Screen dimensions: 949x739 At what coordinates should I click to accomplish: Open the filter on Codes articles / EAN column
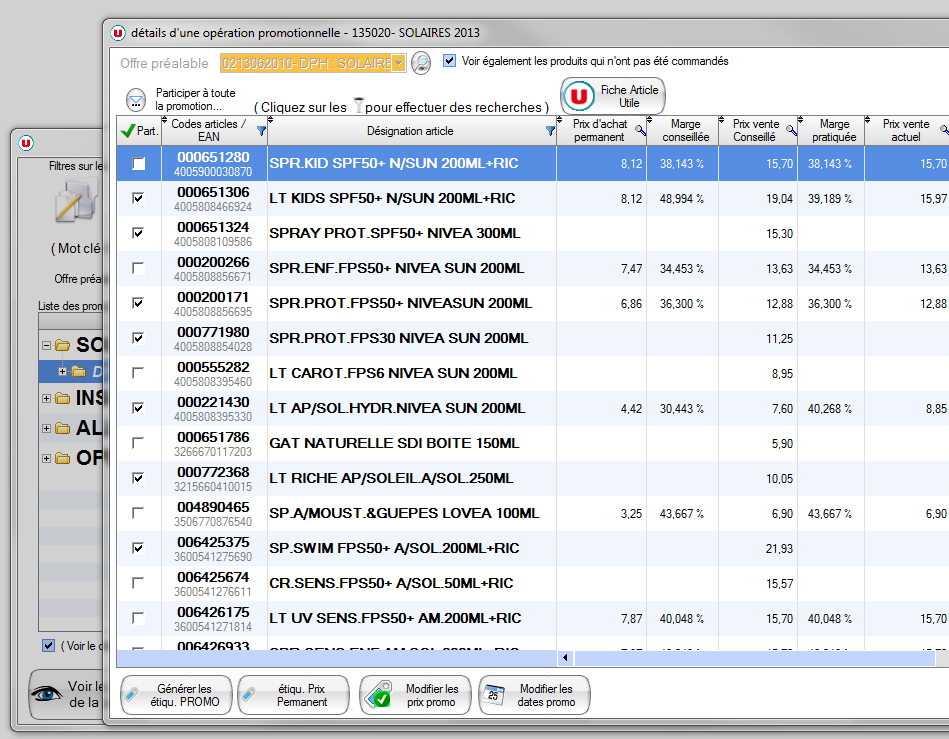click(x=261, y=131)
